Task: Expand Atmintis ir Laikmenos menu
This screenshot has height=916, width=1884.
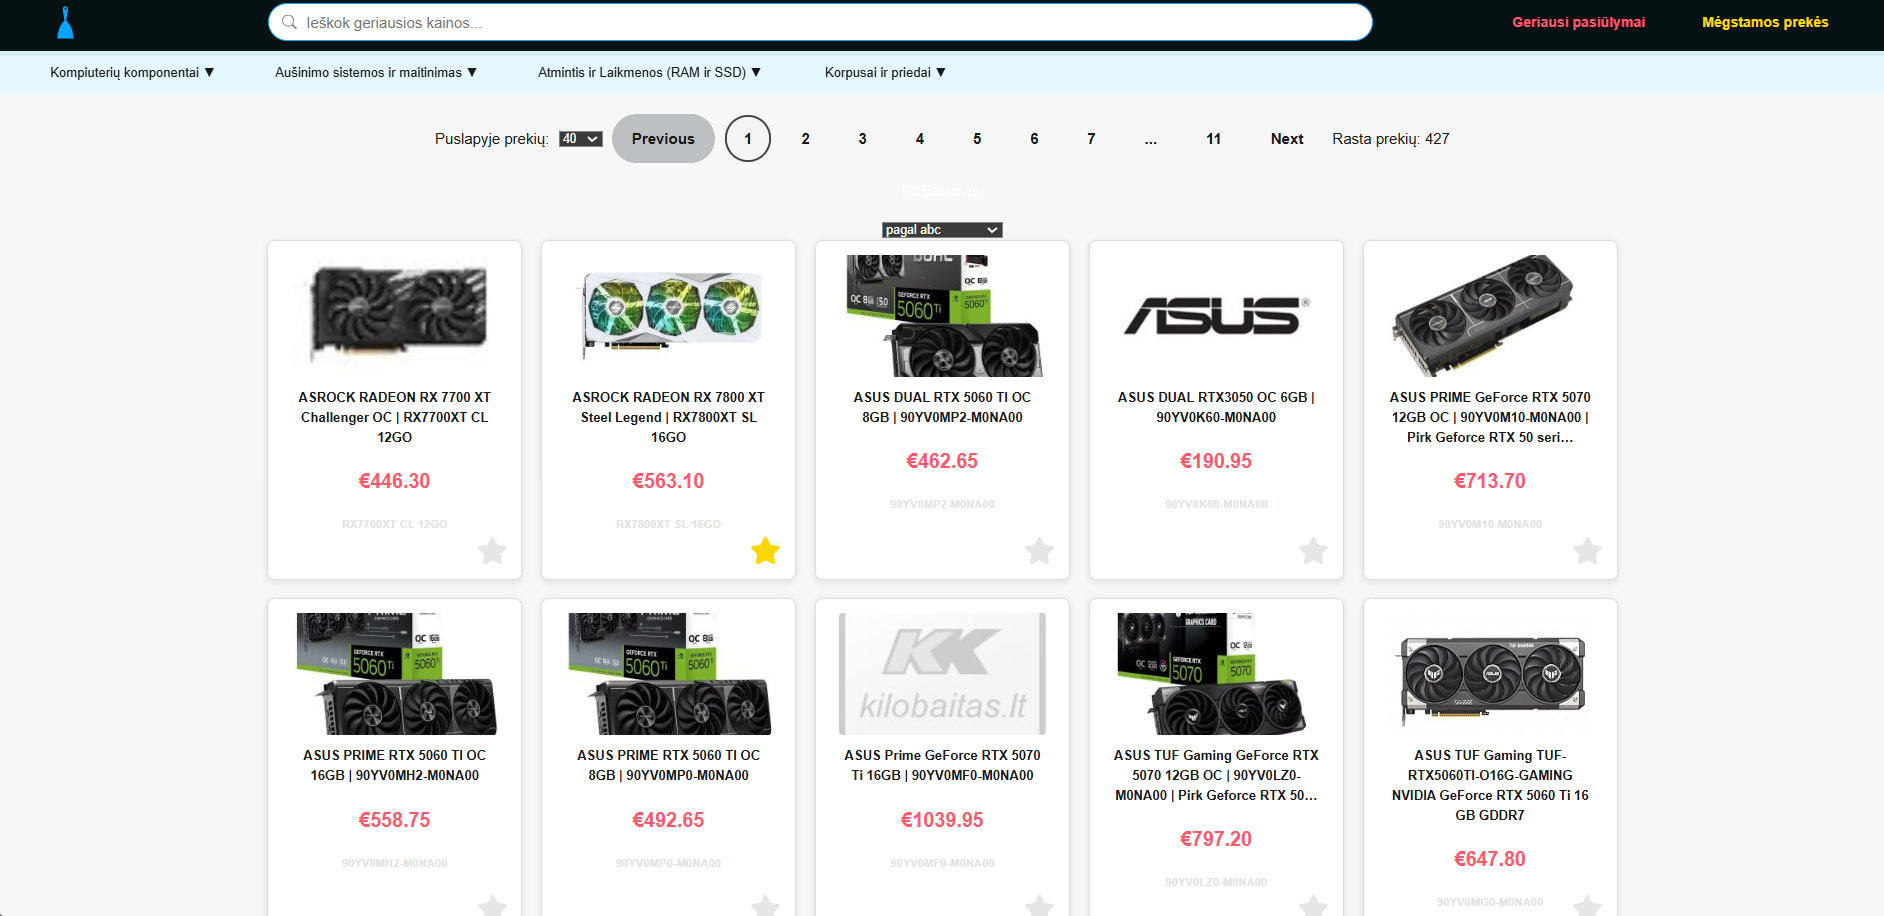Action: (650, 72)
